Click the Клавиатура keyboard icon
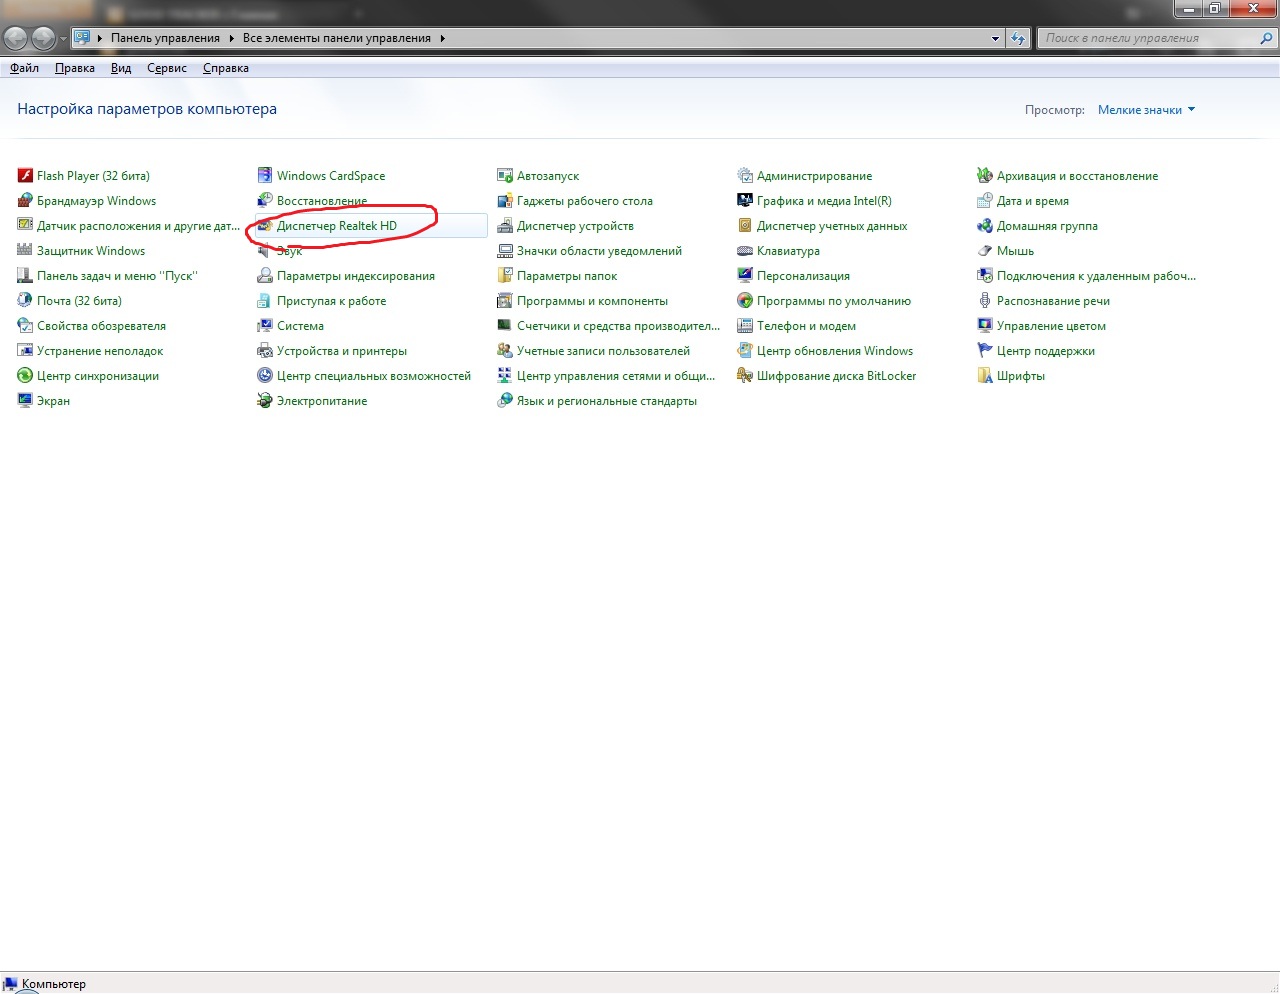 (x=745, y=251)
